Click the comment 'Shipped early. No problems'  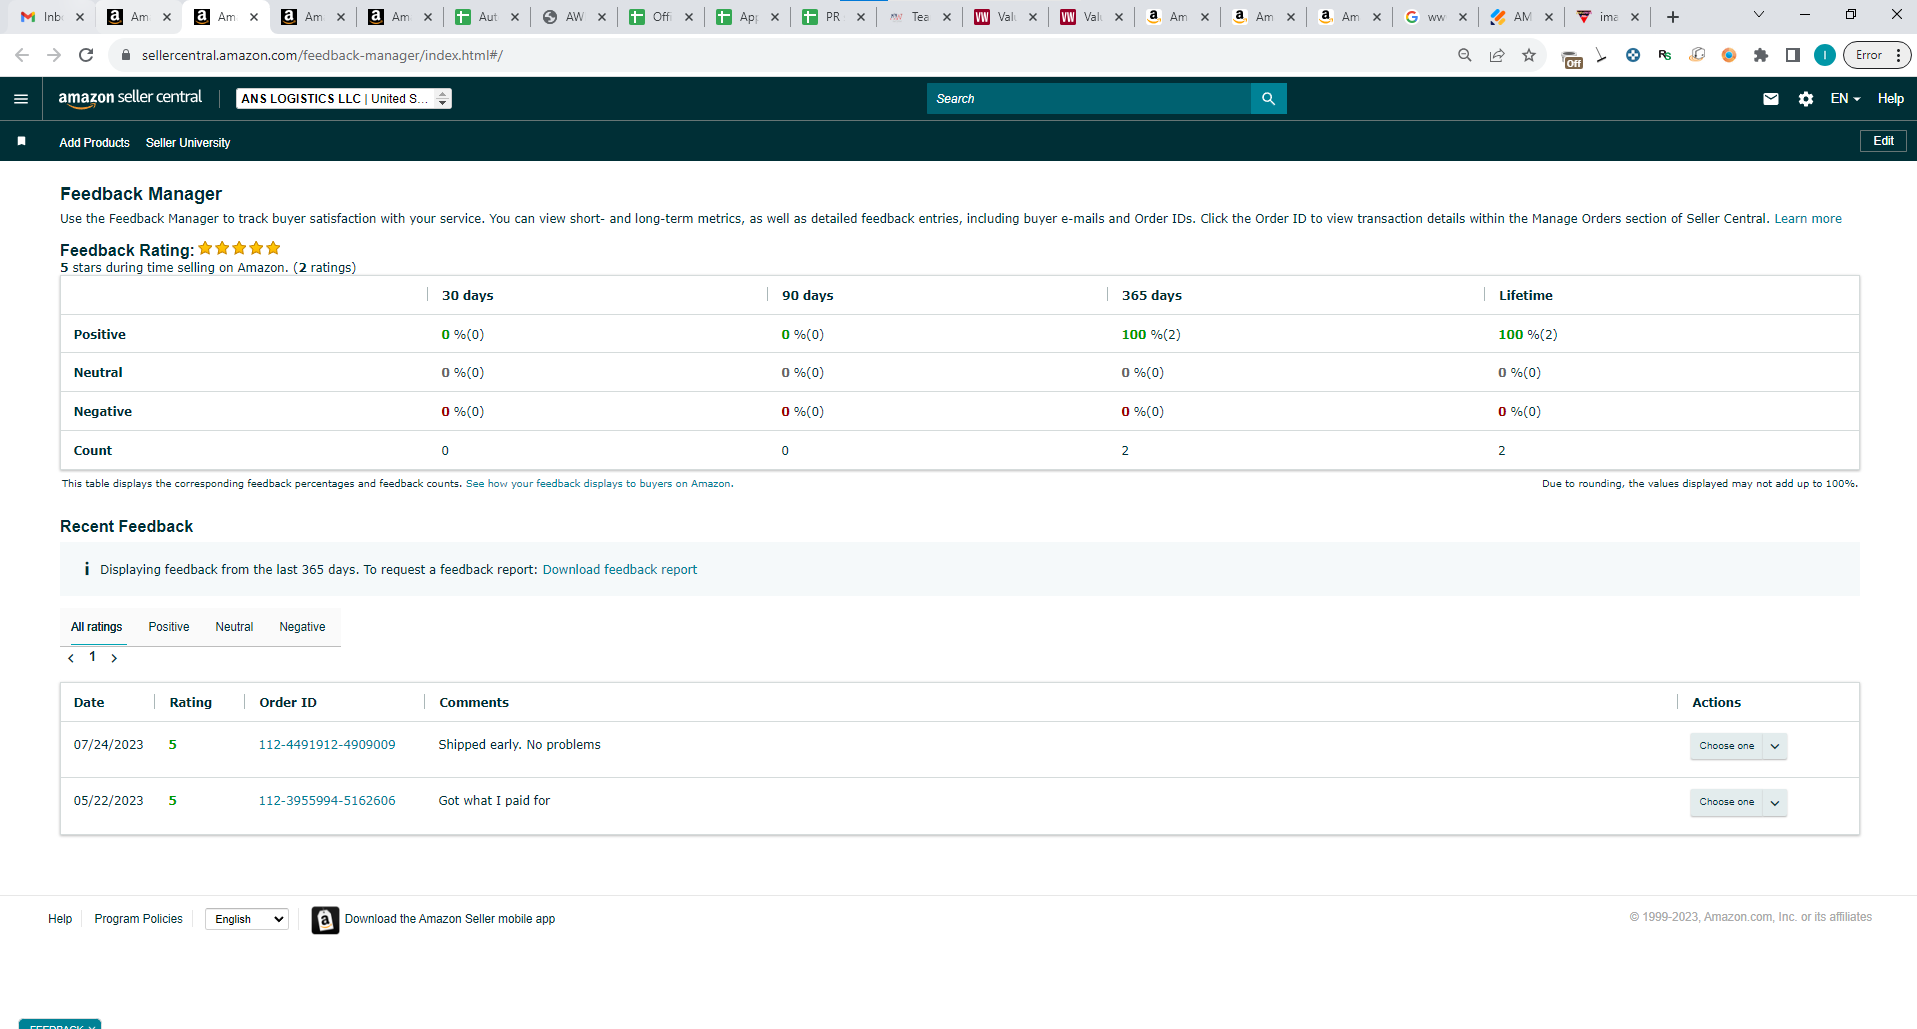[520, 745]
